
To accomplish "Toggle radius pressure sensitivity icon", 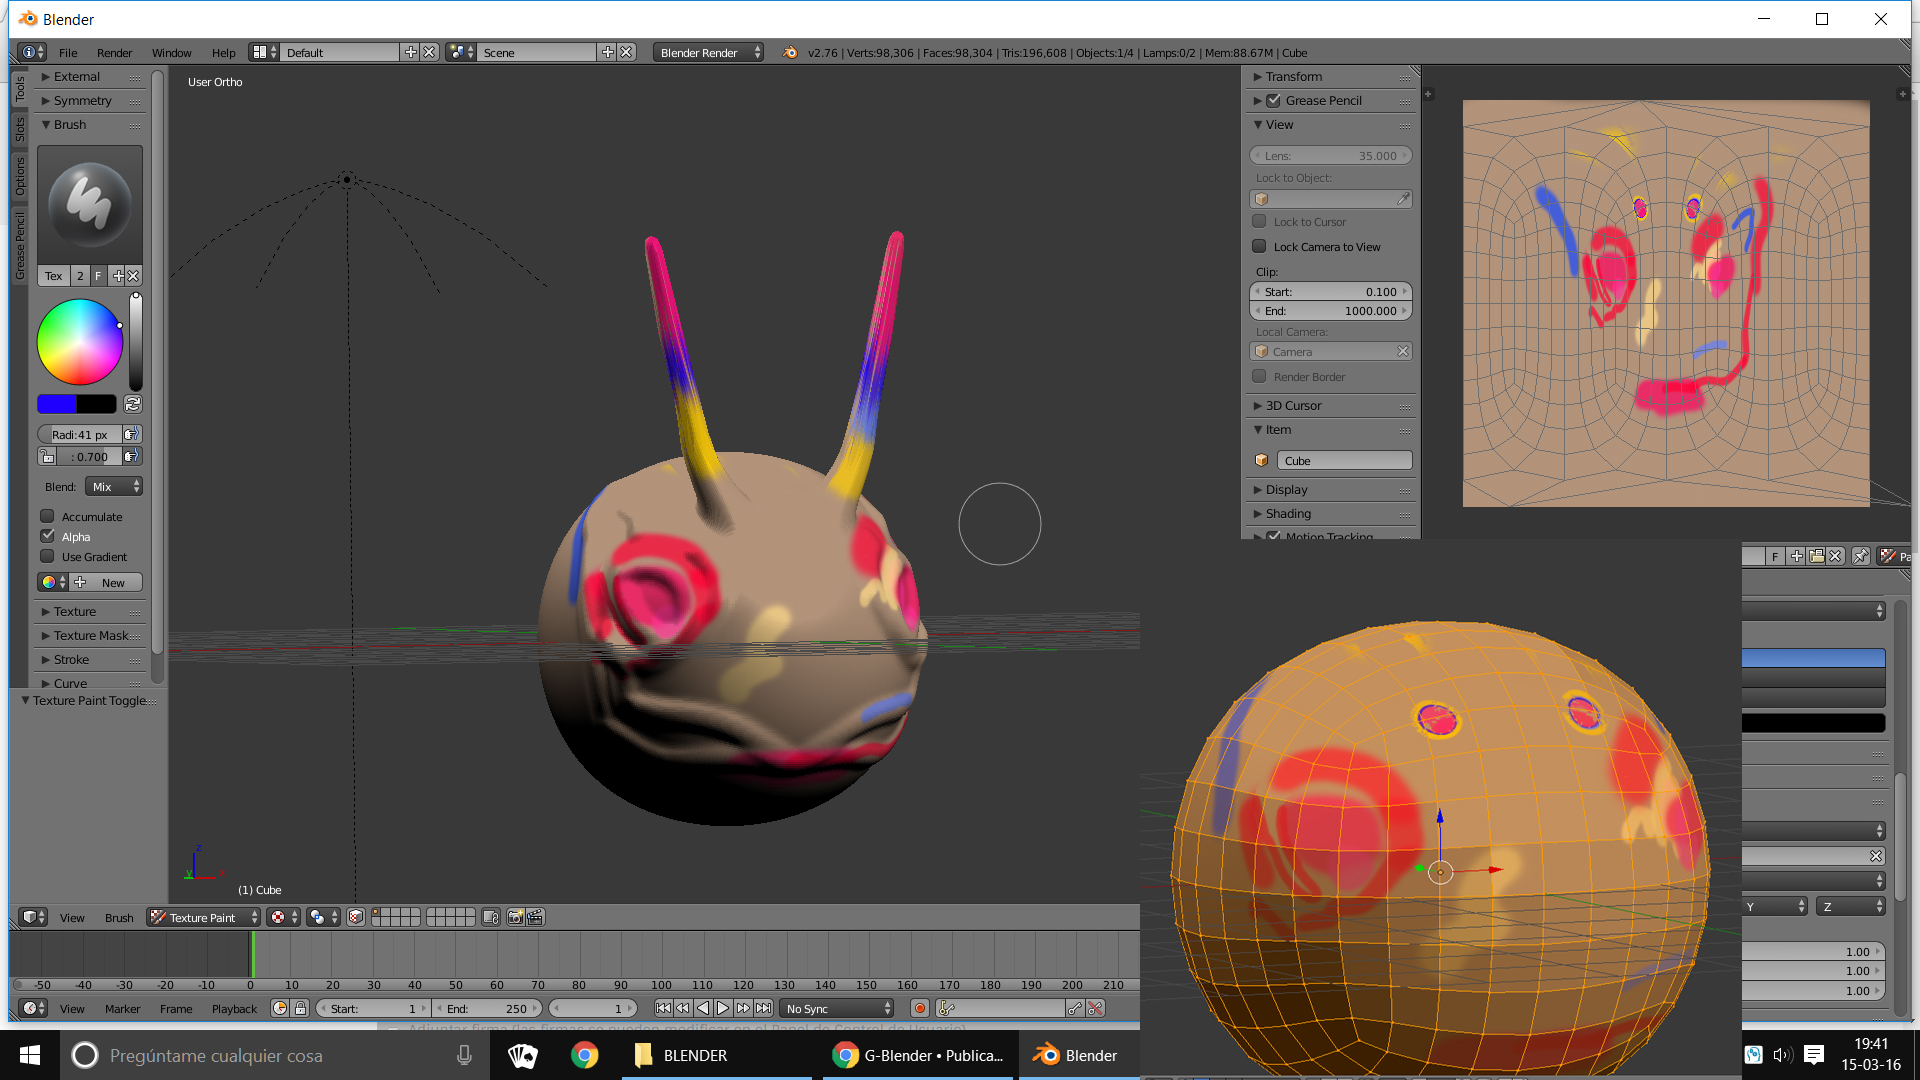I will point(131,434).
